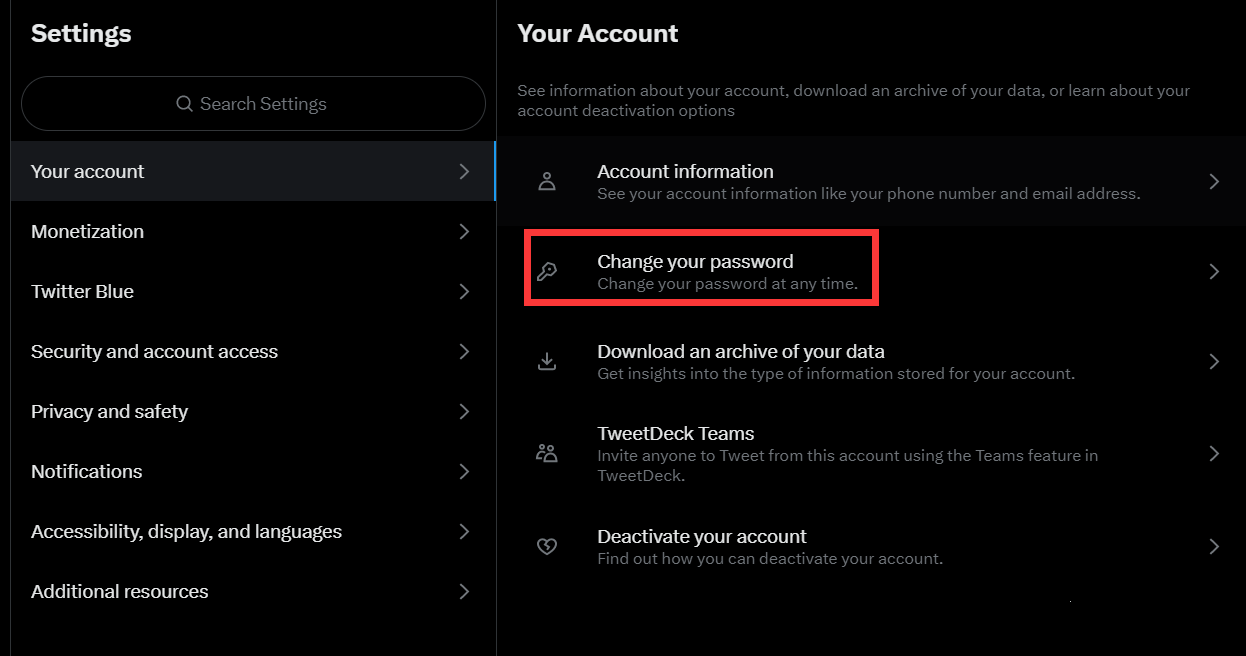Expand the Twitter Blue chevron
Screen dimensions: 1246x656
click(464, 292)
